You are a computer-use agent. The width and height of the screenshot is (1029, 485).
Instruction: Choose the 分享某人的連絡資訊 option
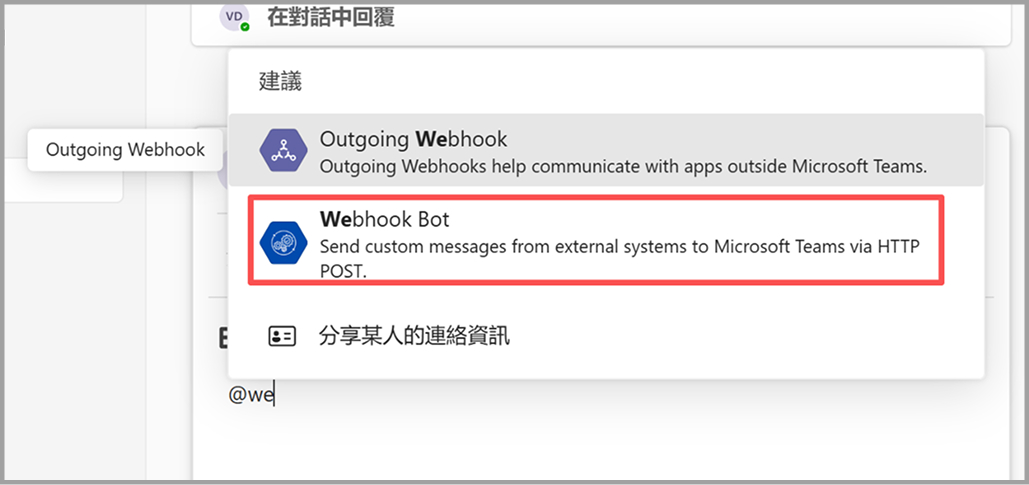click(414, 336)
